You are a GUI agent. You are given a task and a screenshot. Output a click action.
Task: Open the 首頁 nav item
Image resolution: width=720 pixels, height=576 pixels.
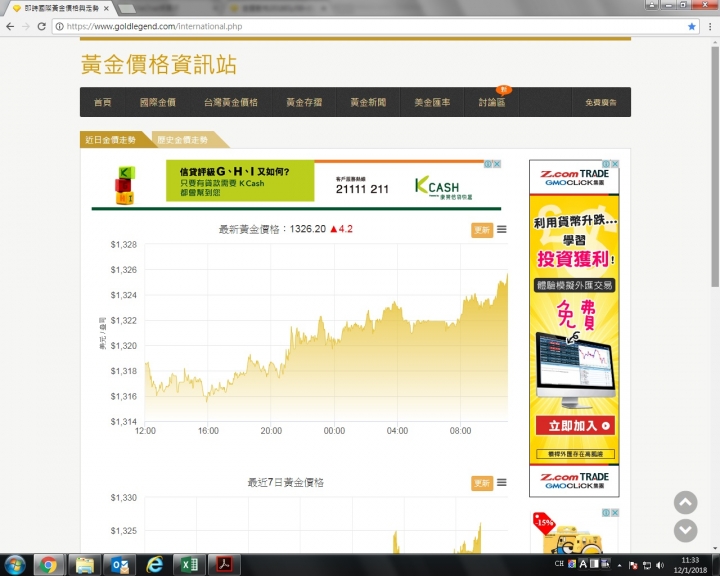[x=102, y=102]
